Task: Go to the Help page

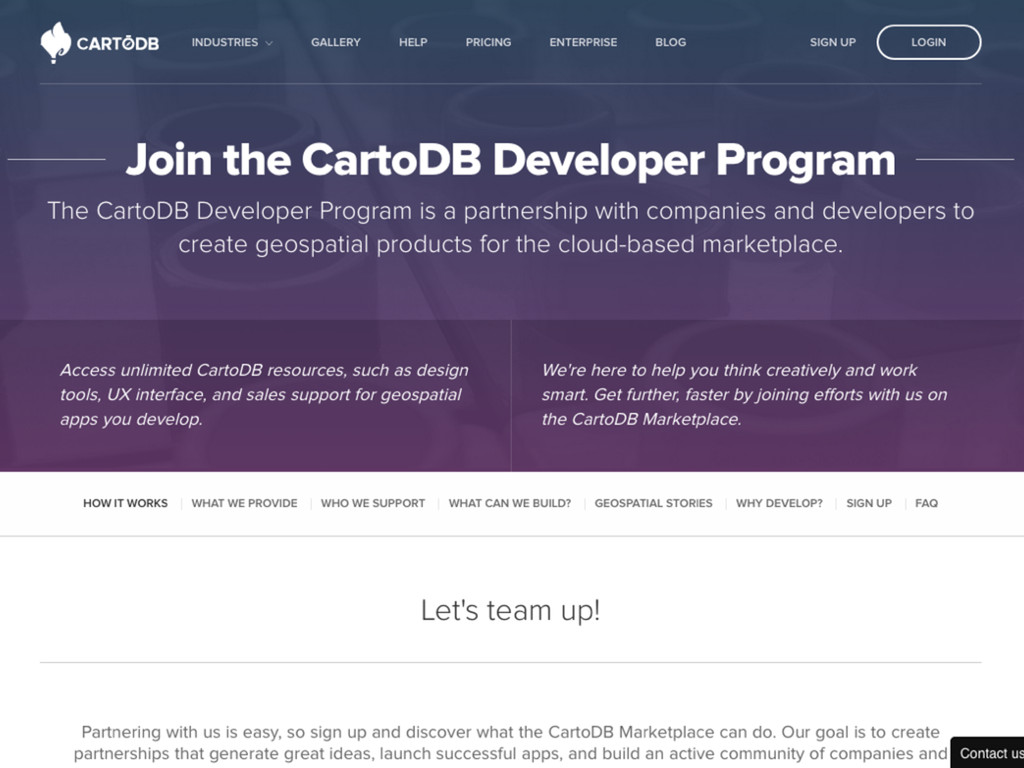Action: click(x=413, y=42)
